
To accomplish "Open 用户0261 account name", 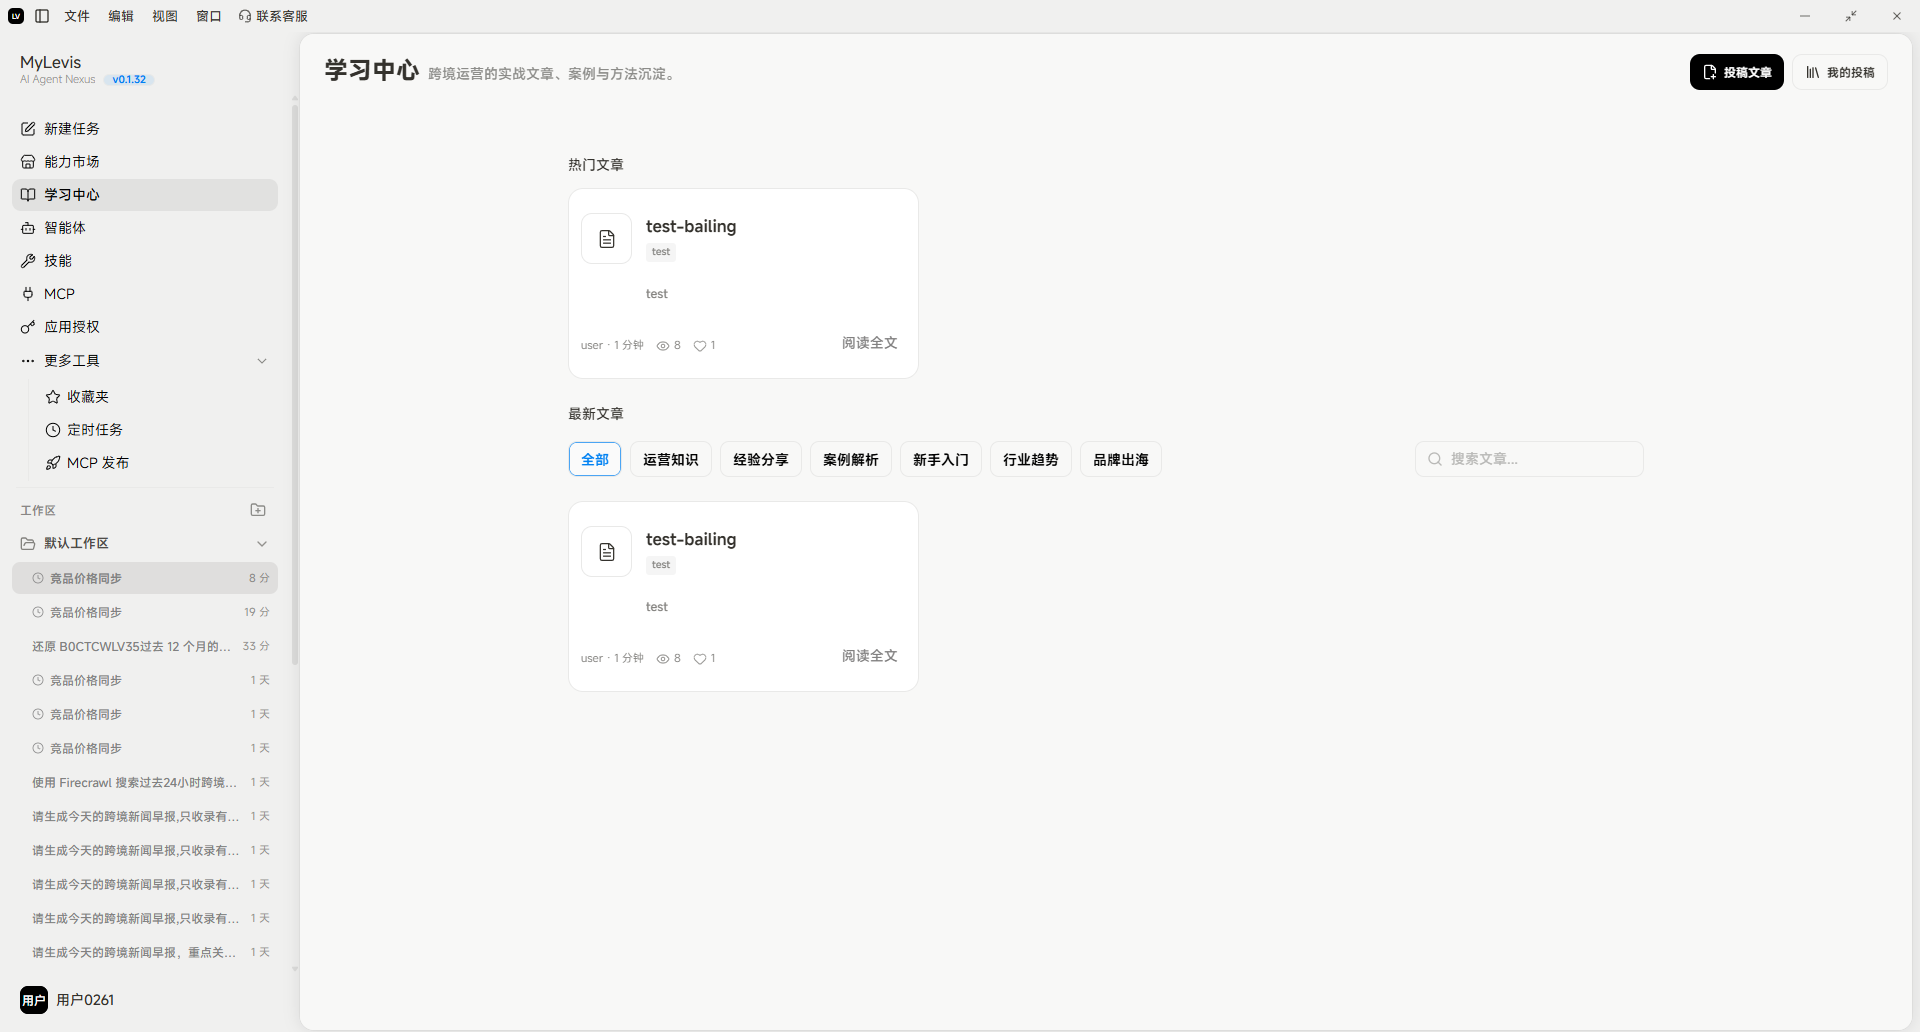I will [85, 1000].
